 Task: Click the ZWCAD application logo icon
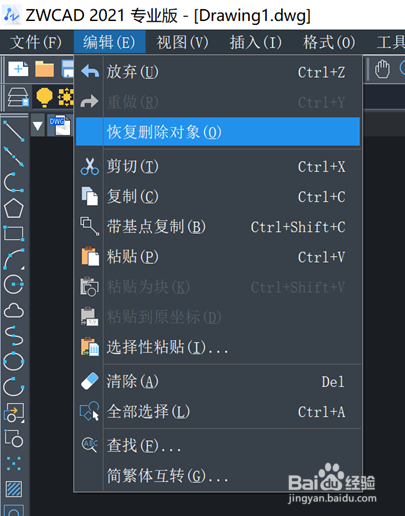click(x=11, y=15)
